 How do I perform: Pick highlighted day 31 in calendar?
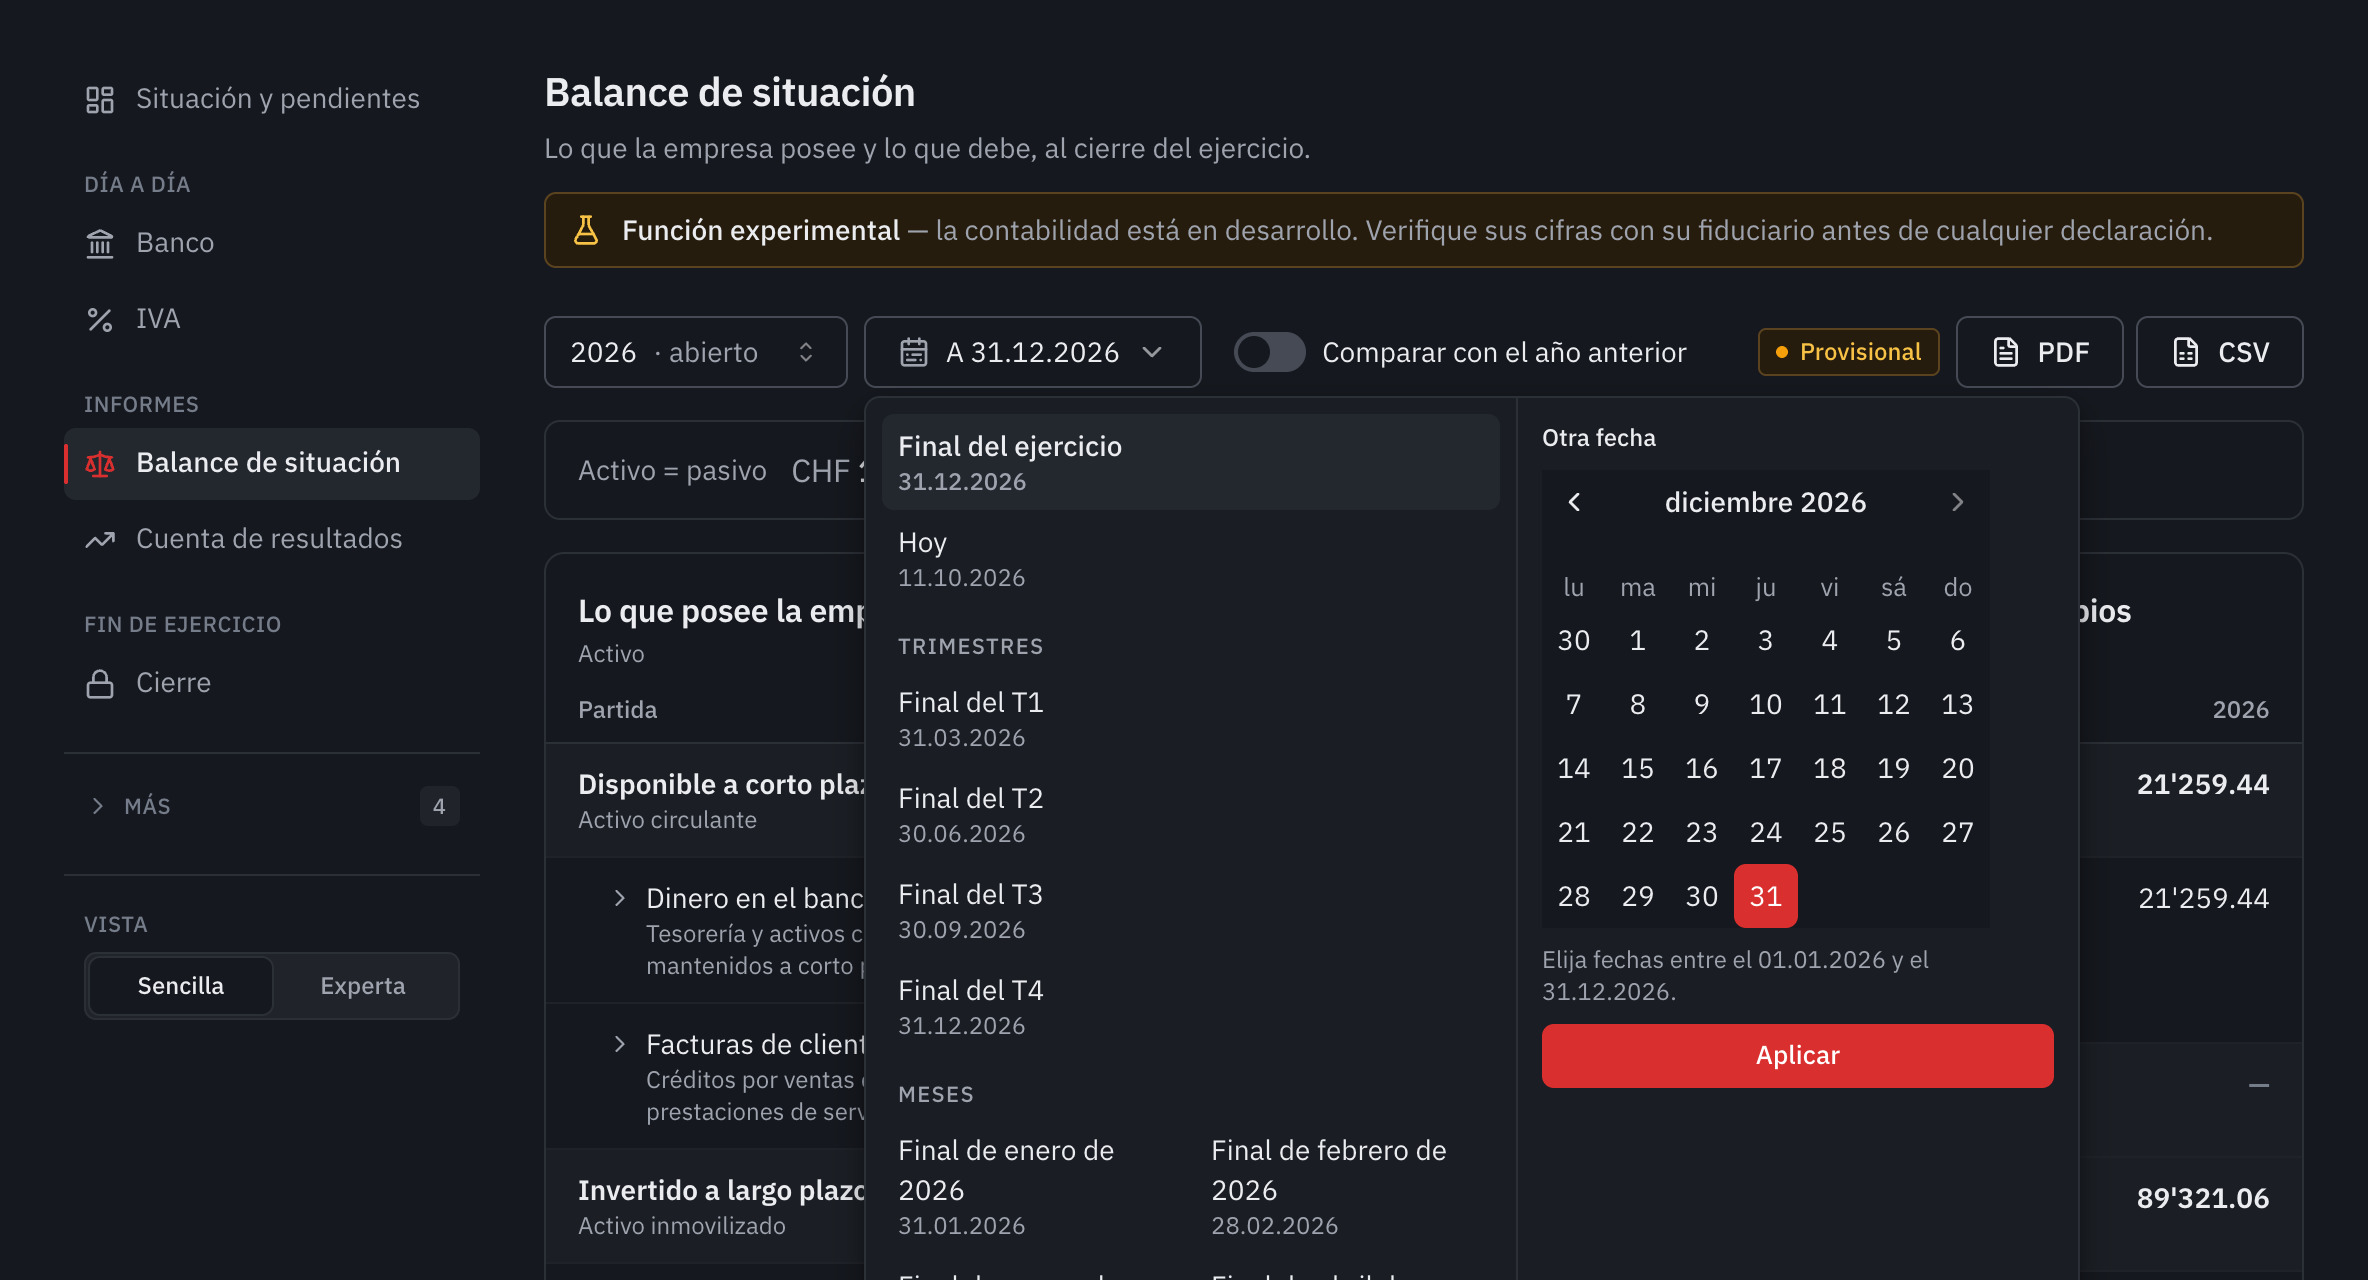1766,896
